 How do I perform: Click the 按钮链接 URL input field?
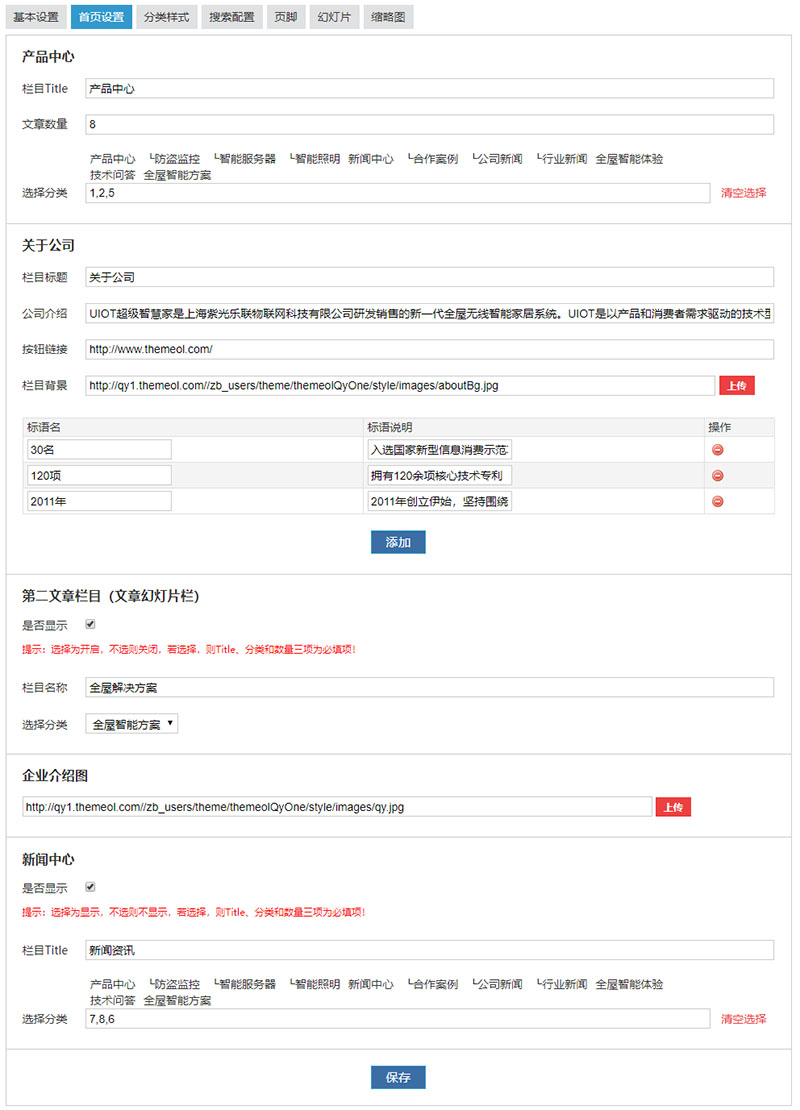click(x=429, y=349)
